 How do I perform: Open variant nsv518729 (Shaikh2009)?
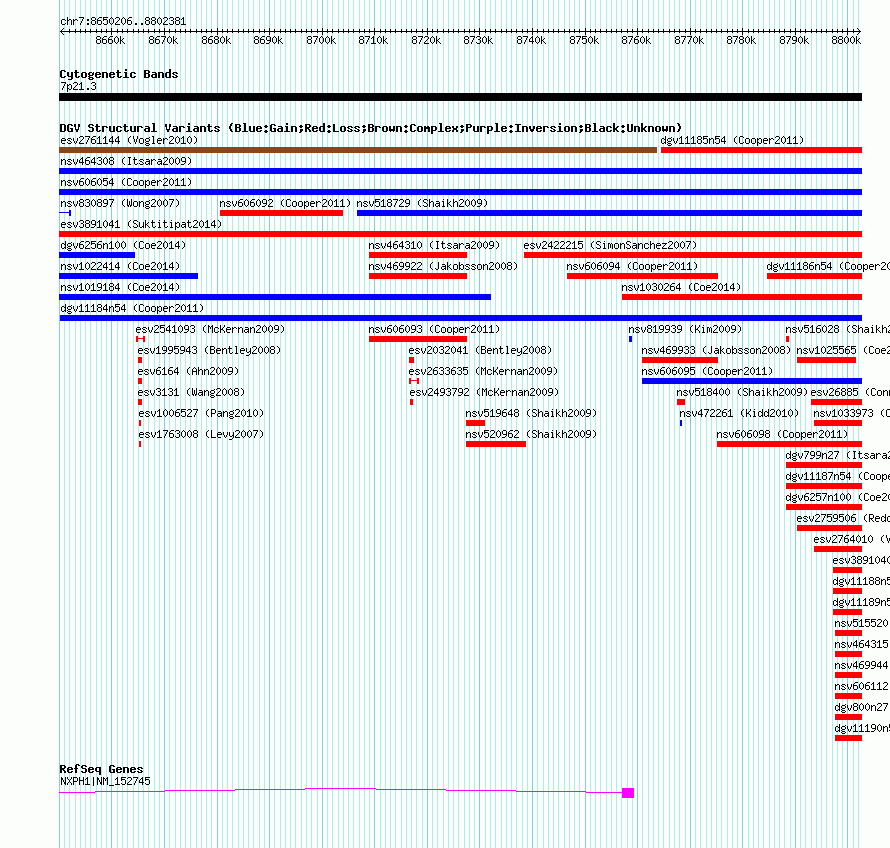(610, 213)
